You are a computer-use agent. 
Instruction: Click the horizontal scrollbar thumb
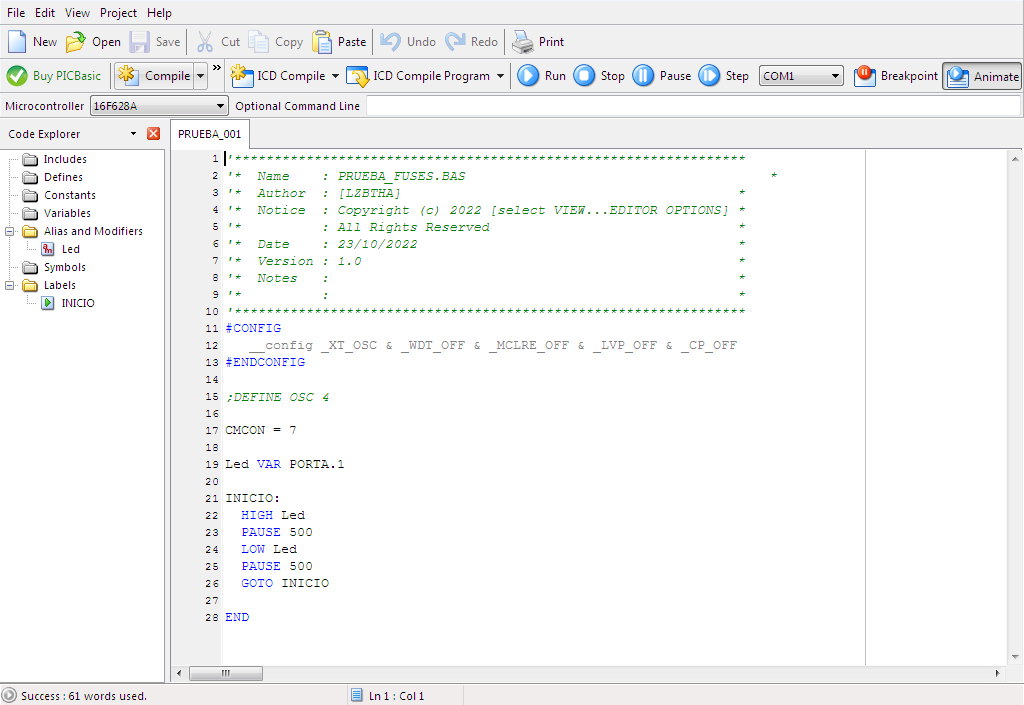coord(226,673)
